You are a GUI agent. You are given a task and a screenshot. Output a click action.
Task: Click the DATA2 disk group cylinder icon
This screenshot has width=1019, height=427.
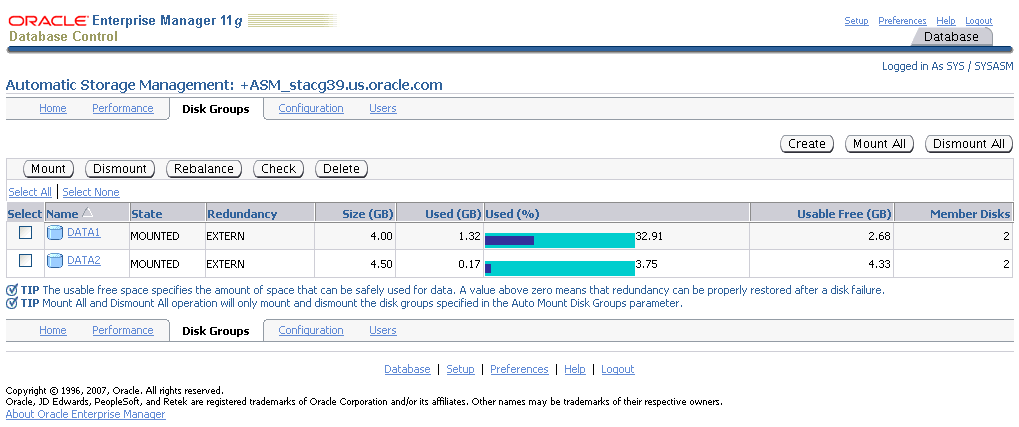point(55,261)
